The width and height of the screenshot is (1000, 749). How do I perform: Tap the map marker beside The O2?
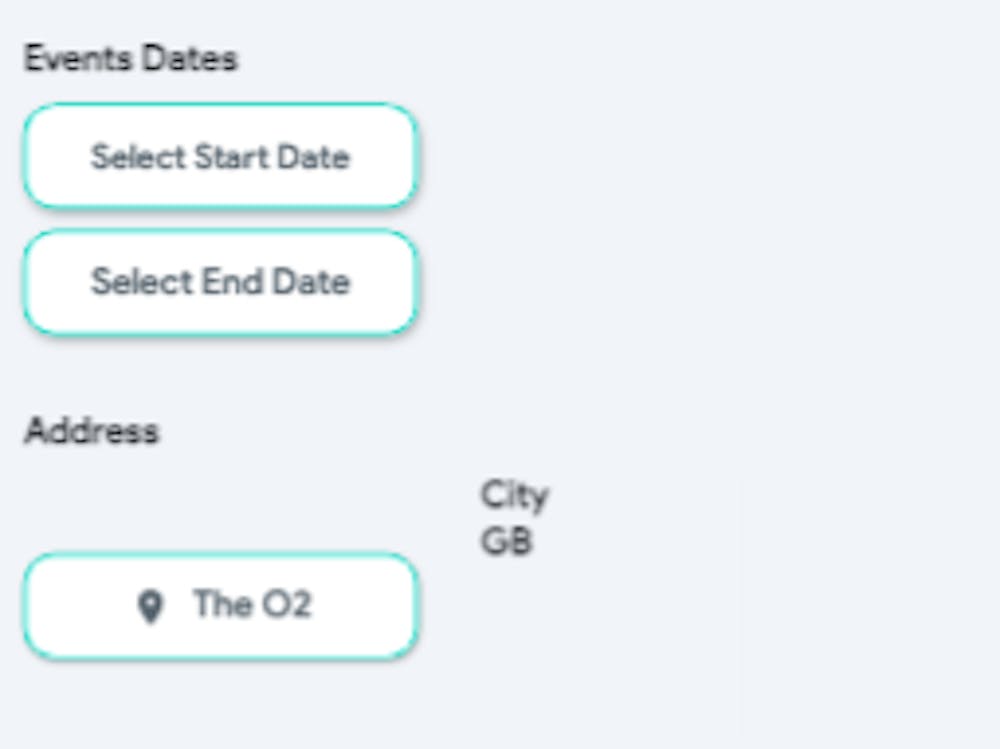(x=150, y=606)
